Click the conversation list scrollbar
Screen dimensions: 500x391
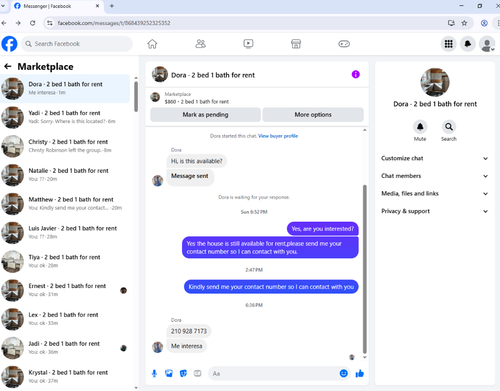click(136, 97)
